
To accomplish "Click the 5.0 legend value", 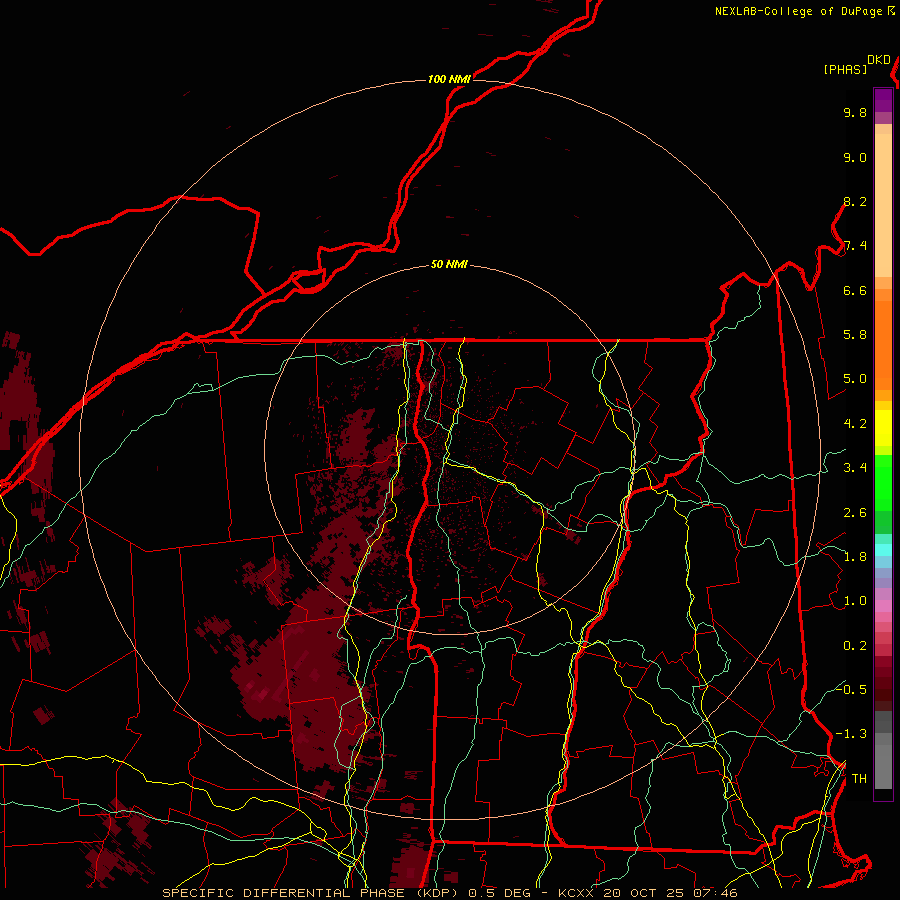I will (x=855, y=379).
